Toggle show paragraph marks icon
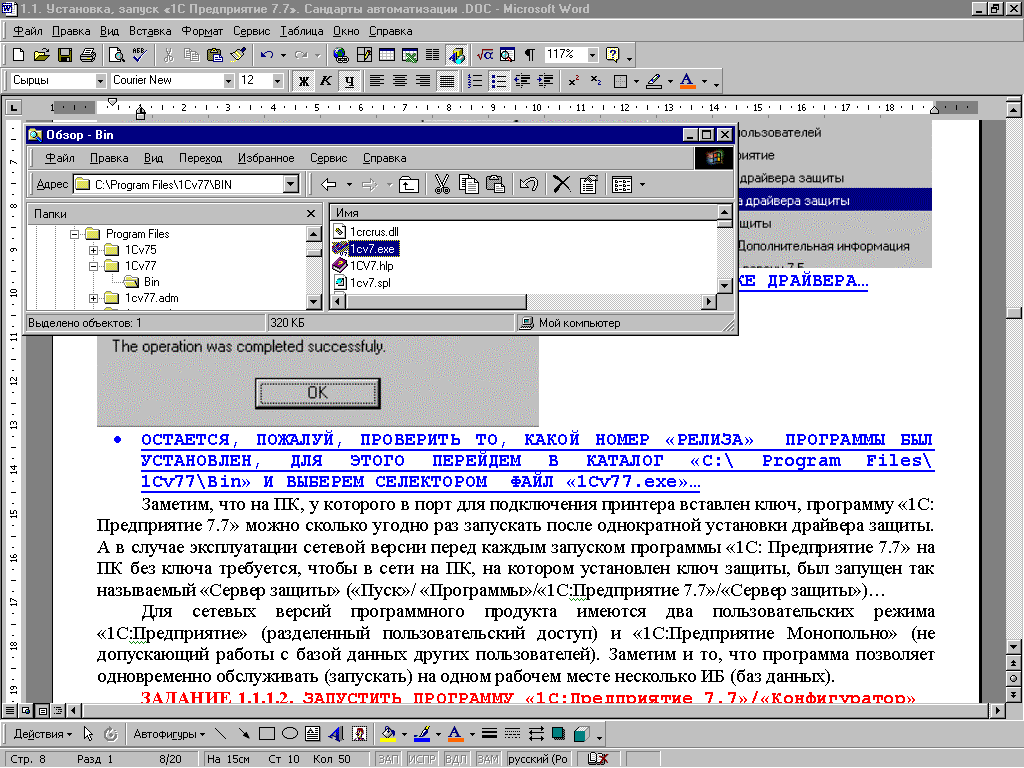Image resolution: width=1024 pixels, height=768 pixels. coord(530,55)
